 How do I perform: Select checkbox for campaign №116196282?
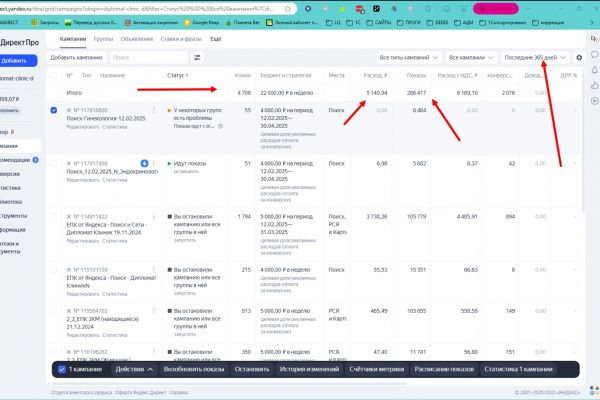click(x=54, y=352)
